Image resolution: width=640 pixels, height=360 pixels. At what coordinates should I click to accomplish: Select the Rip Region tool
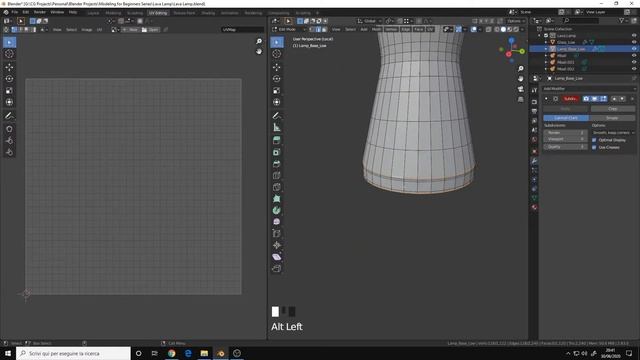pos(277,268)
